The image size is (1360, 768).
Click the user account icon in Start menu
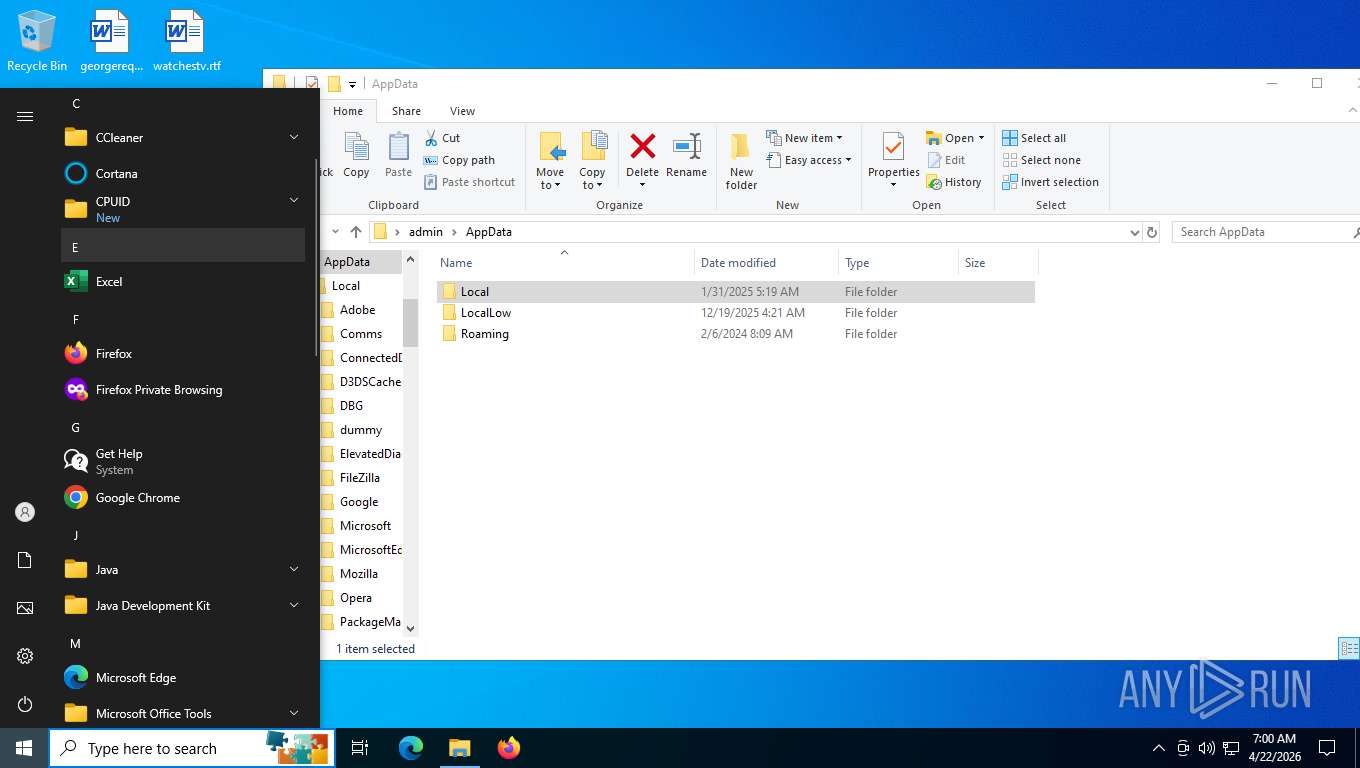click(x=25, y=512)
